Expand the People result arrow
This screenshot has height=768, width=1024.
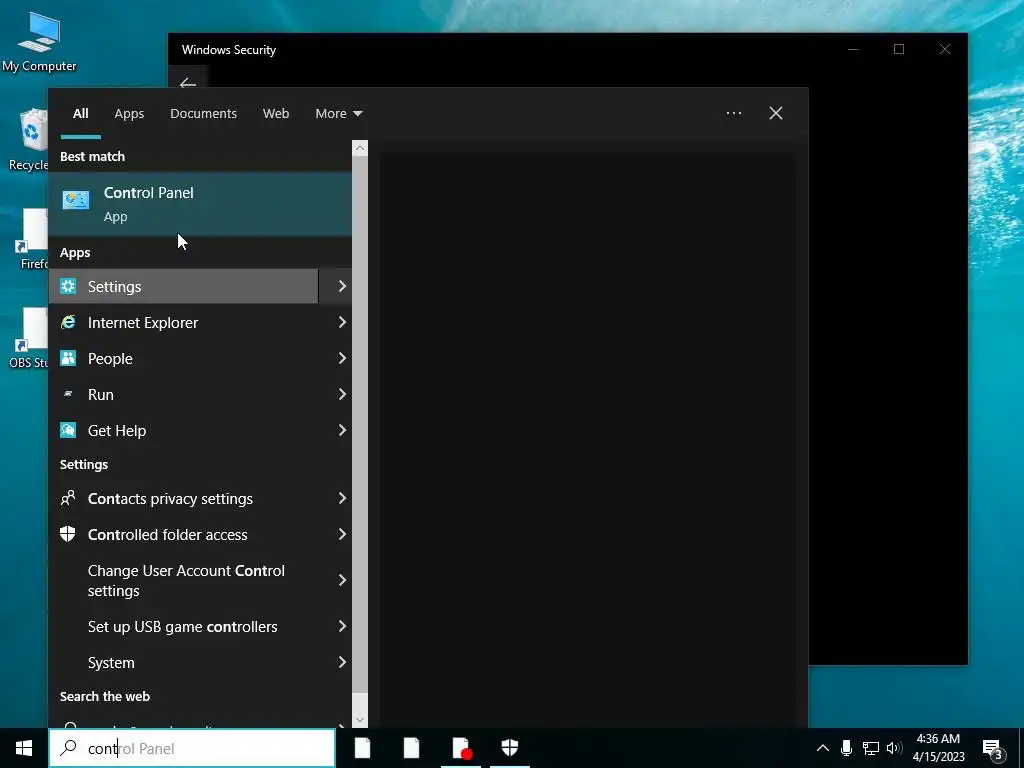[x=342, y=358]
